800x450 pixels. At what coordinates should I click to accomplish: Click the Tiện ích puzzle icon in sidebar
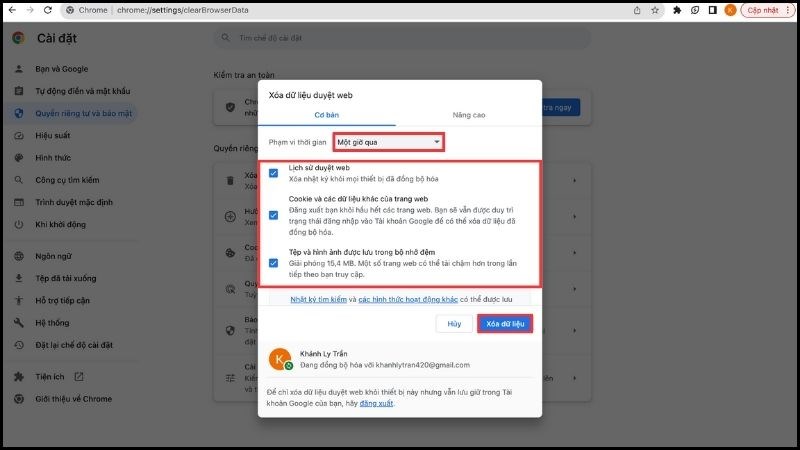(x=19, y=377)
